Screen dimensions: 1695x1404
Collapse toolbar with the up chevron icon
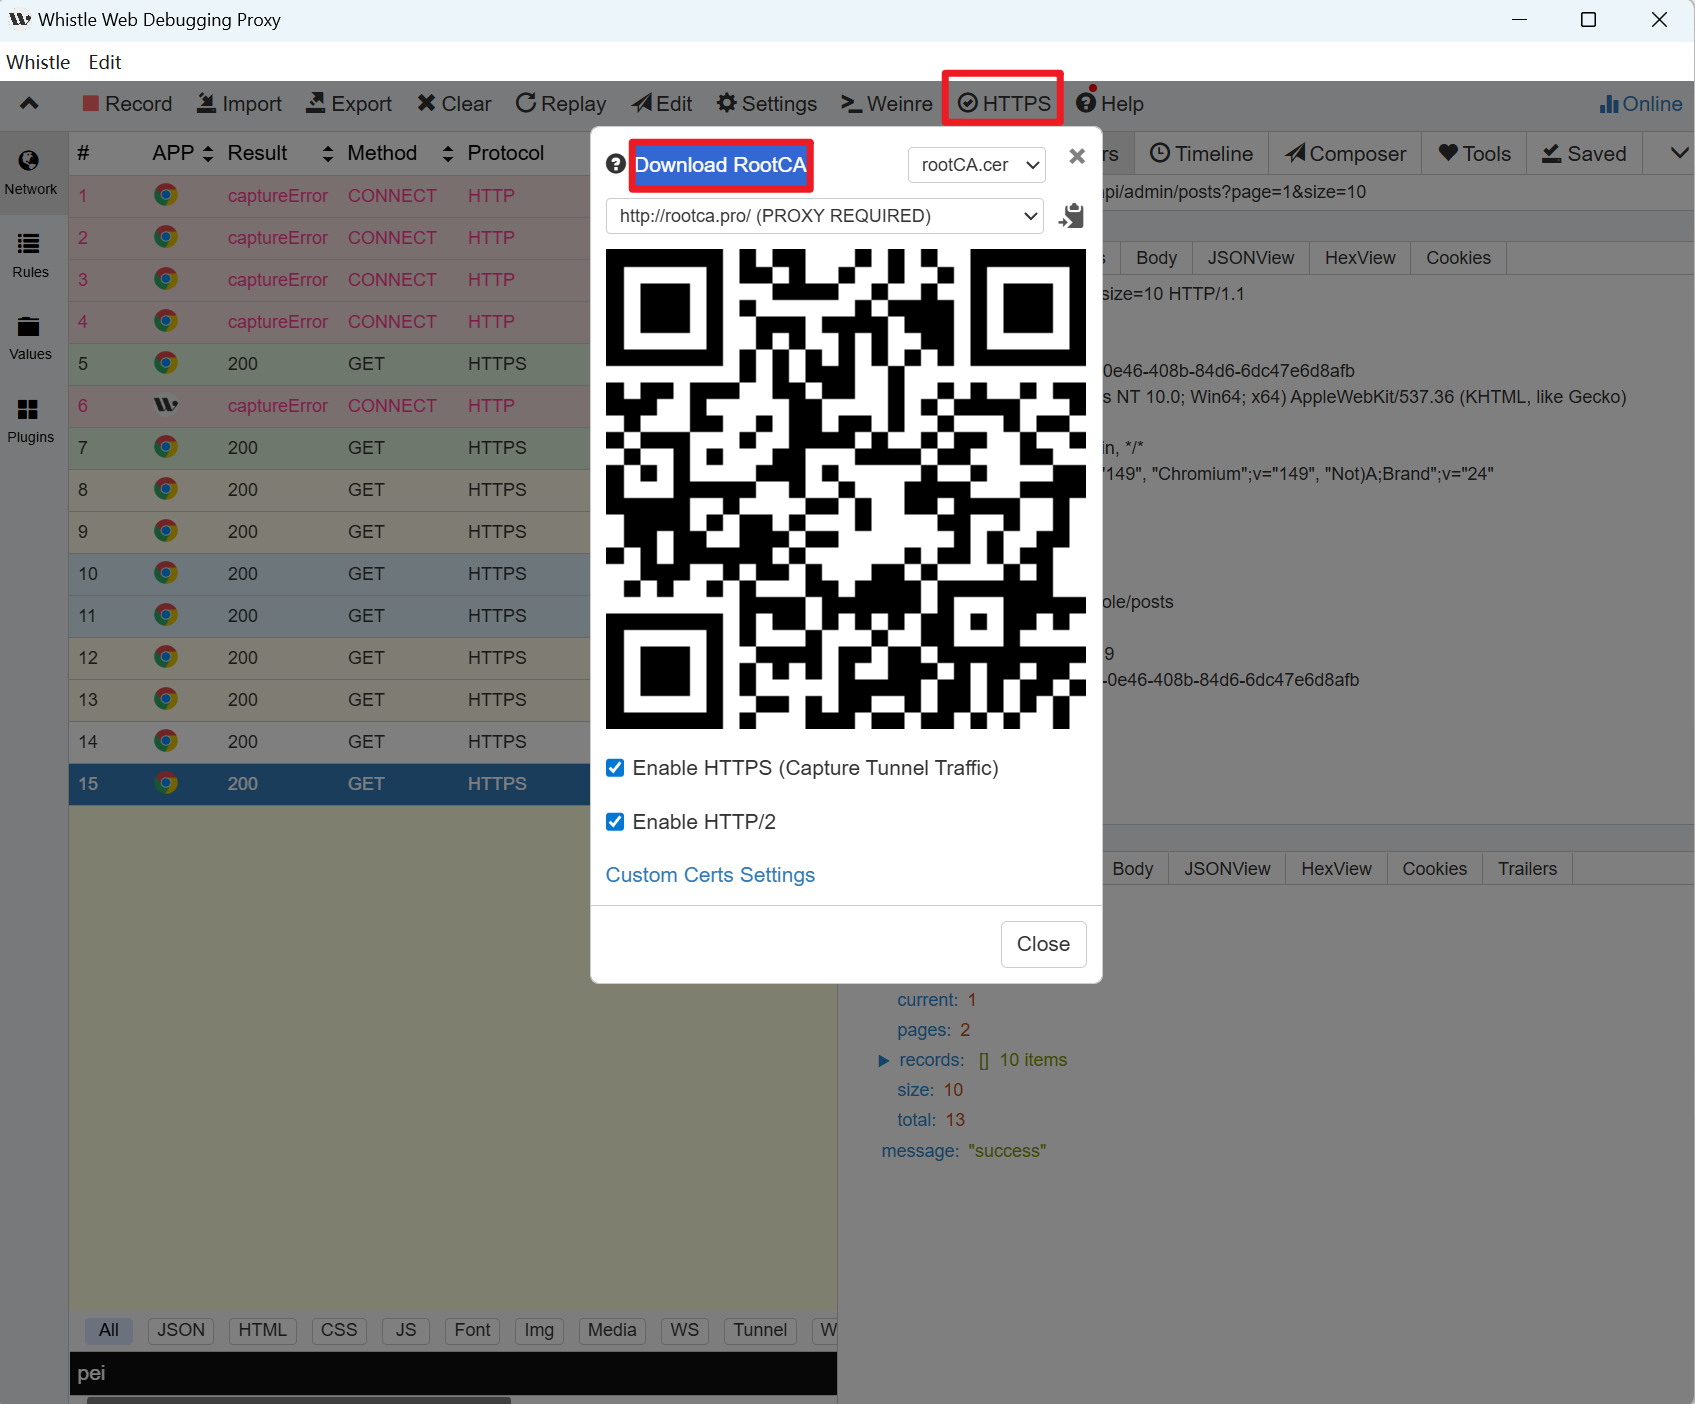click(x=29, y=103)
